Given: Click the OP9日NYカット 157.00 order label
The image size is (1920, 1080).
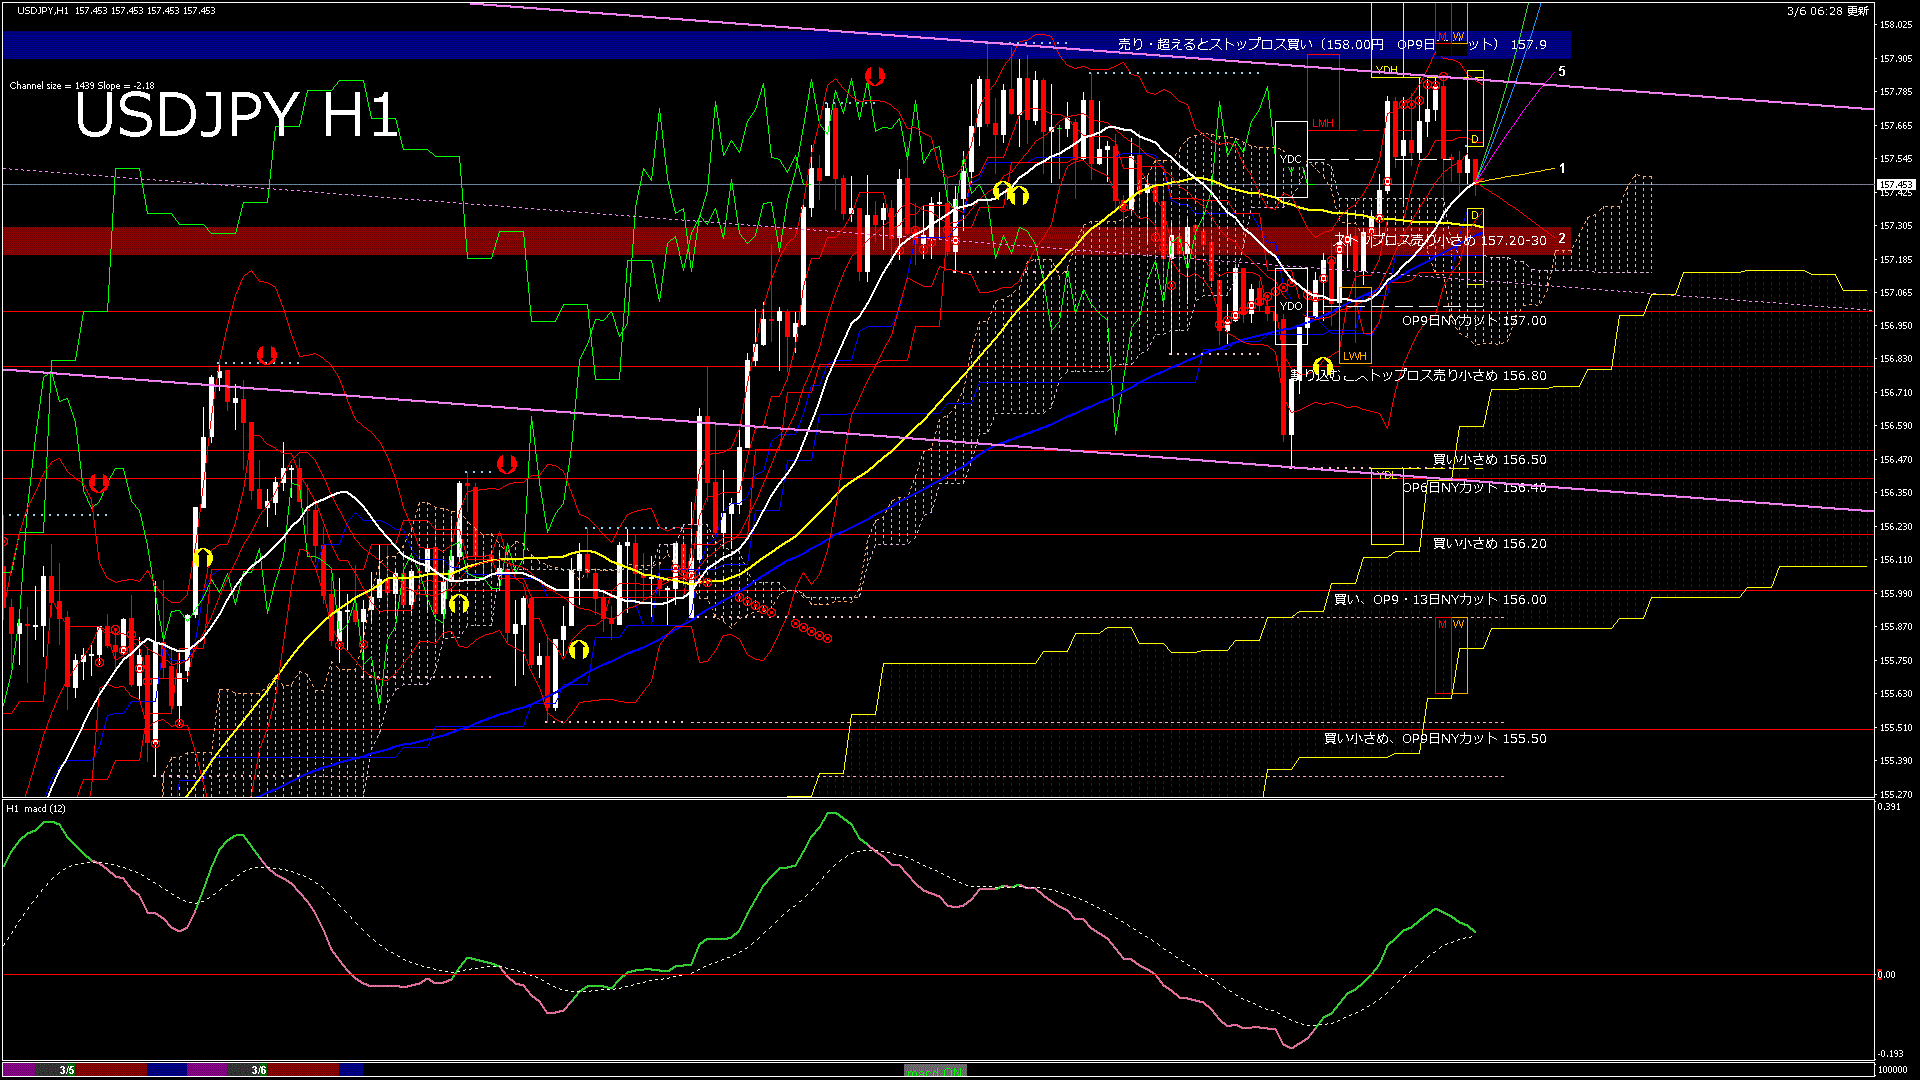Looking at the screenshot, I should pyautogui.click(x=1474, y=321).
